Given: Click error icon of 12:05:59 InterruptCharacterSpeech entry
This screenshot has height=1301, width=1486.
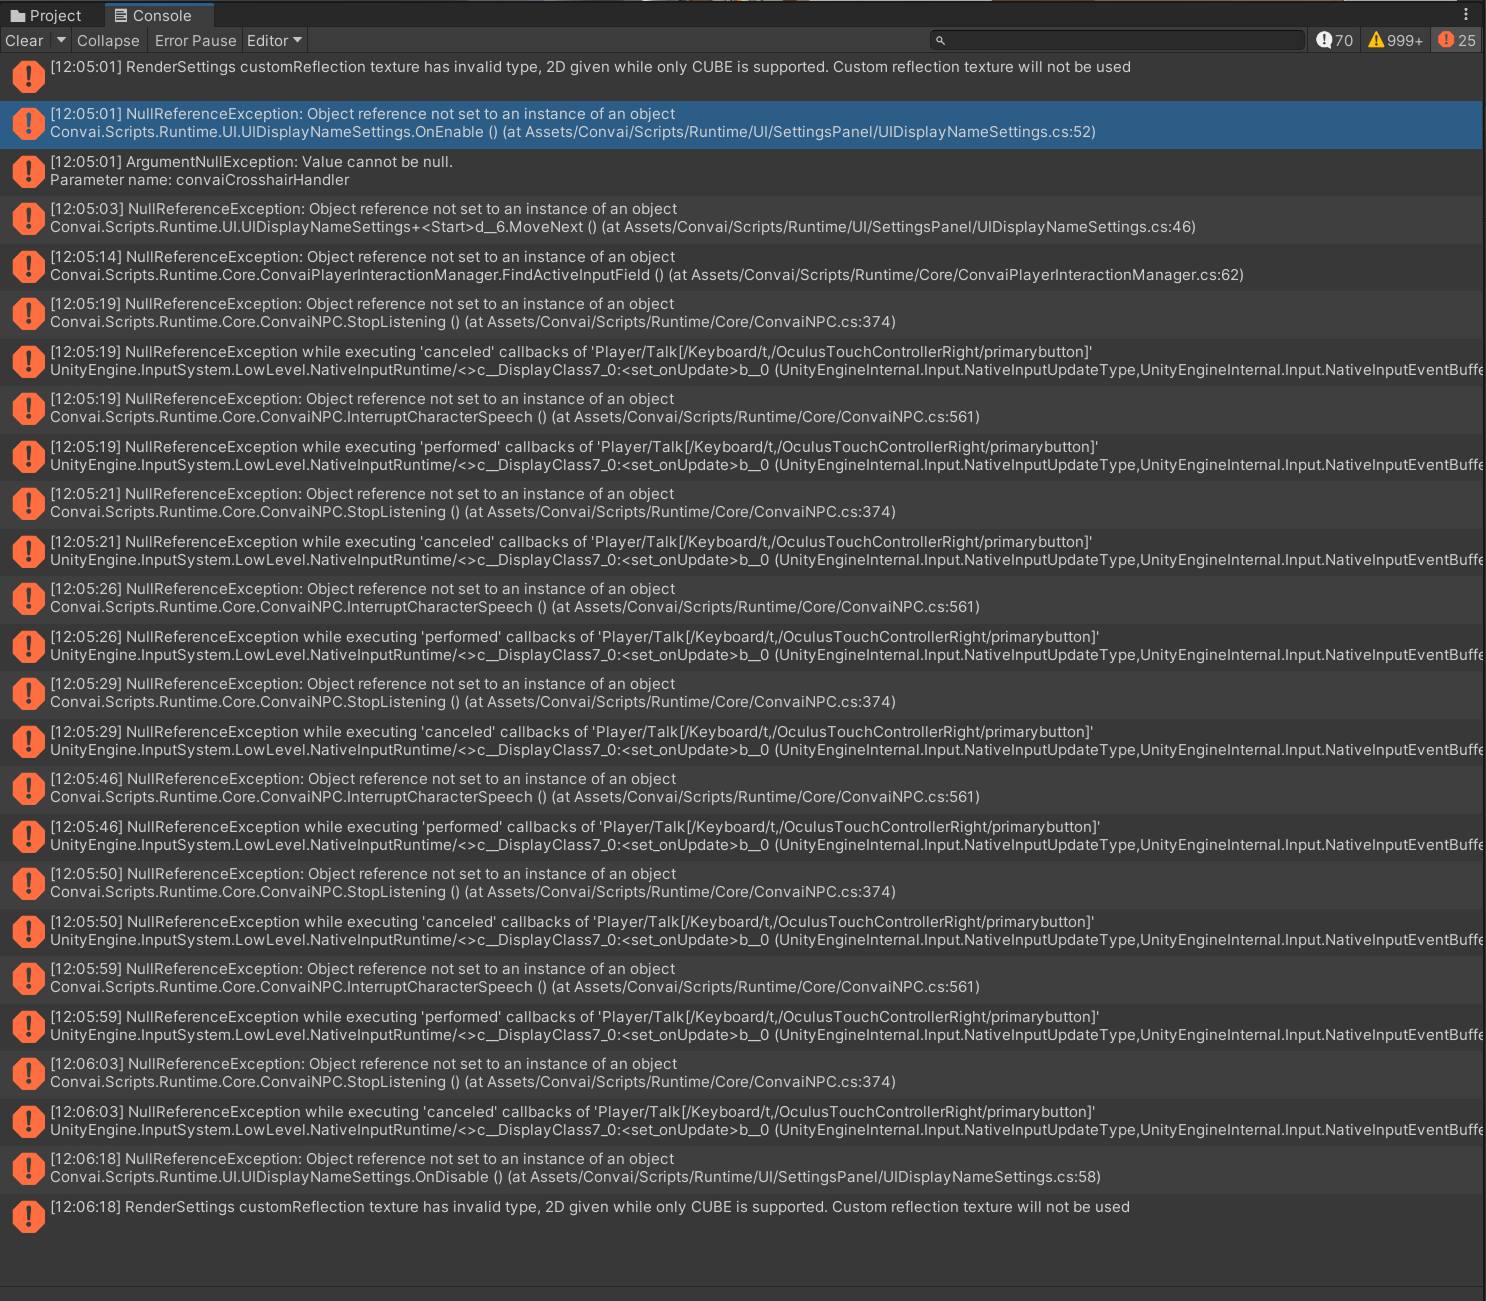Looking at the screenshot, I should (x=28, y=978).
